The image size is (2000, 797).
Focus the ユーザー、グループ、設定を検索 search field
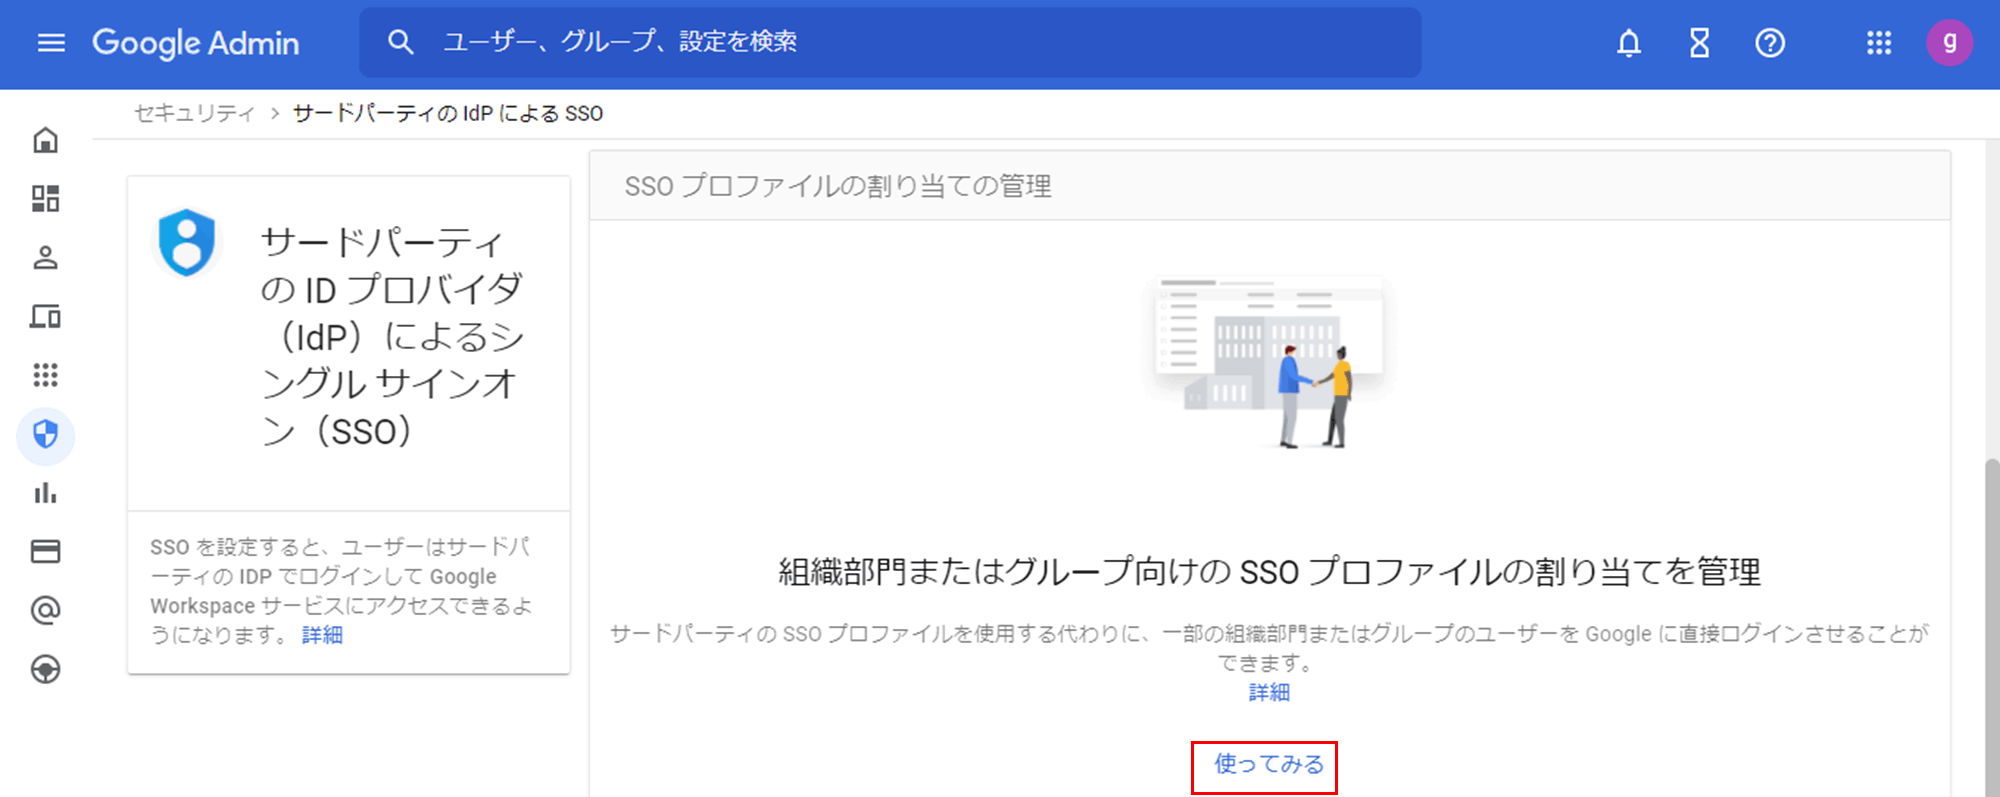point(890,42)
